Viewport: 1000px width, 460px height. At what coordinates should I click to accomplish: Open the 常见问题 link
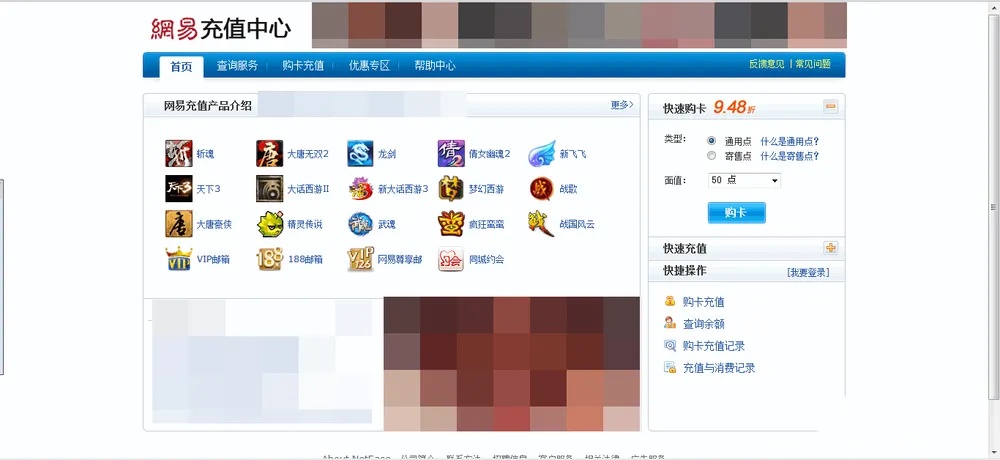pyautogui.click(x=813, y=64)
